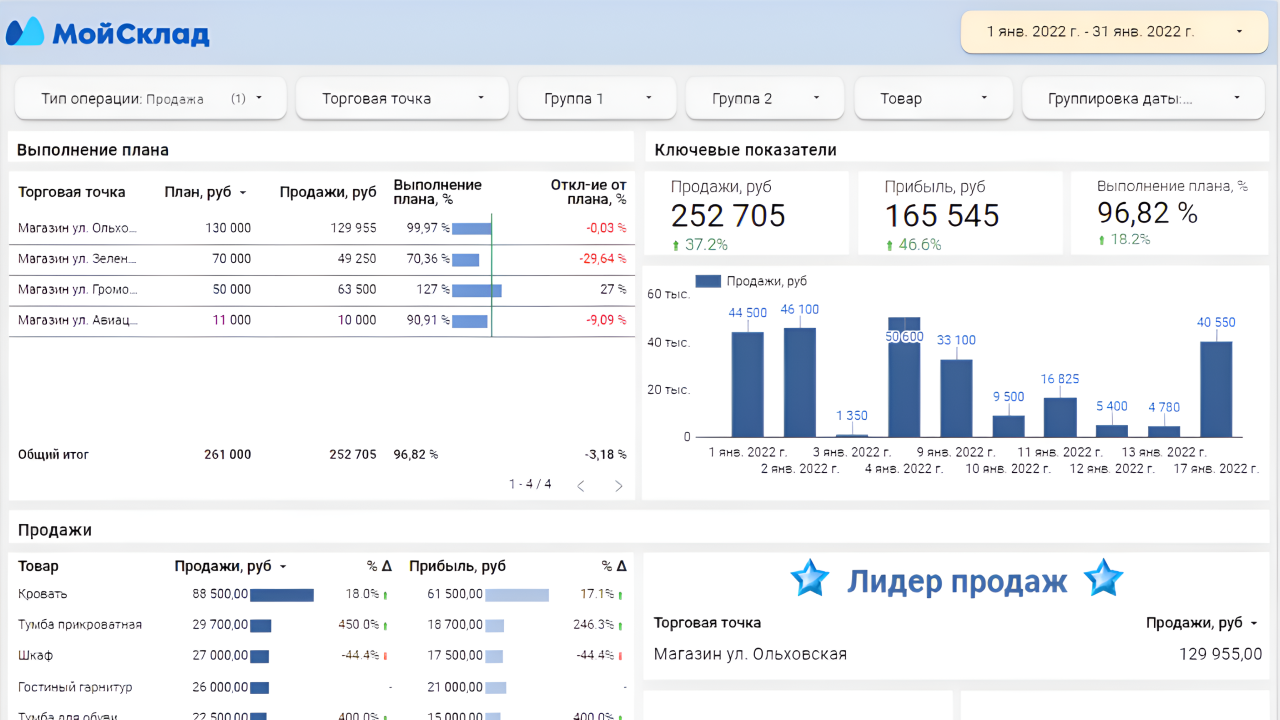
Task: Click delta value -44.4% for Шкаф sales
Action: pos(361,656)
